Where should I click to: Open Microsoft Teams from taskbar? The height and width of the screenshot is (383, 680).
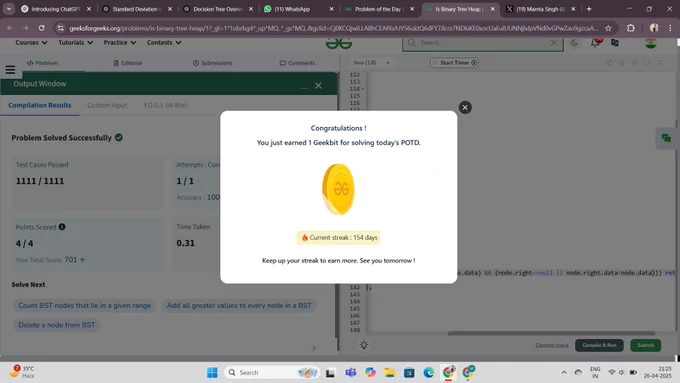pyautogui.click(x=350, y=372)
